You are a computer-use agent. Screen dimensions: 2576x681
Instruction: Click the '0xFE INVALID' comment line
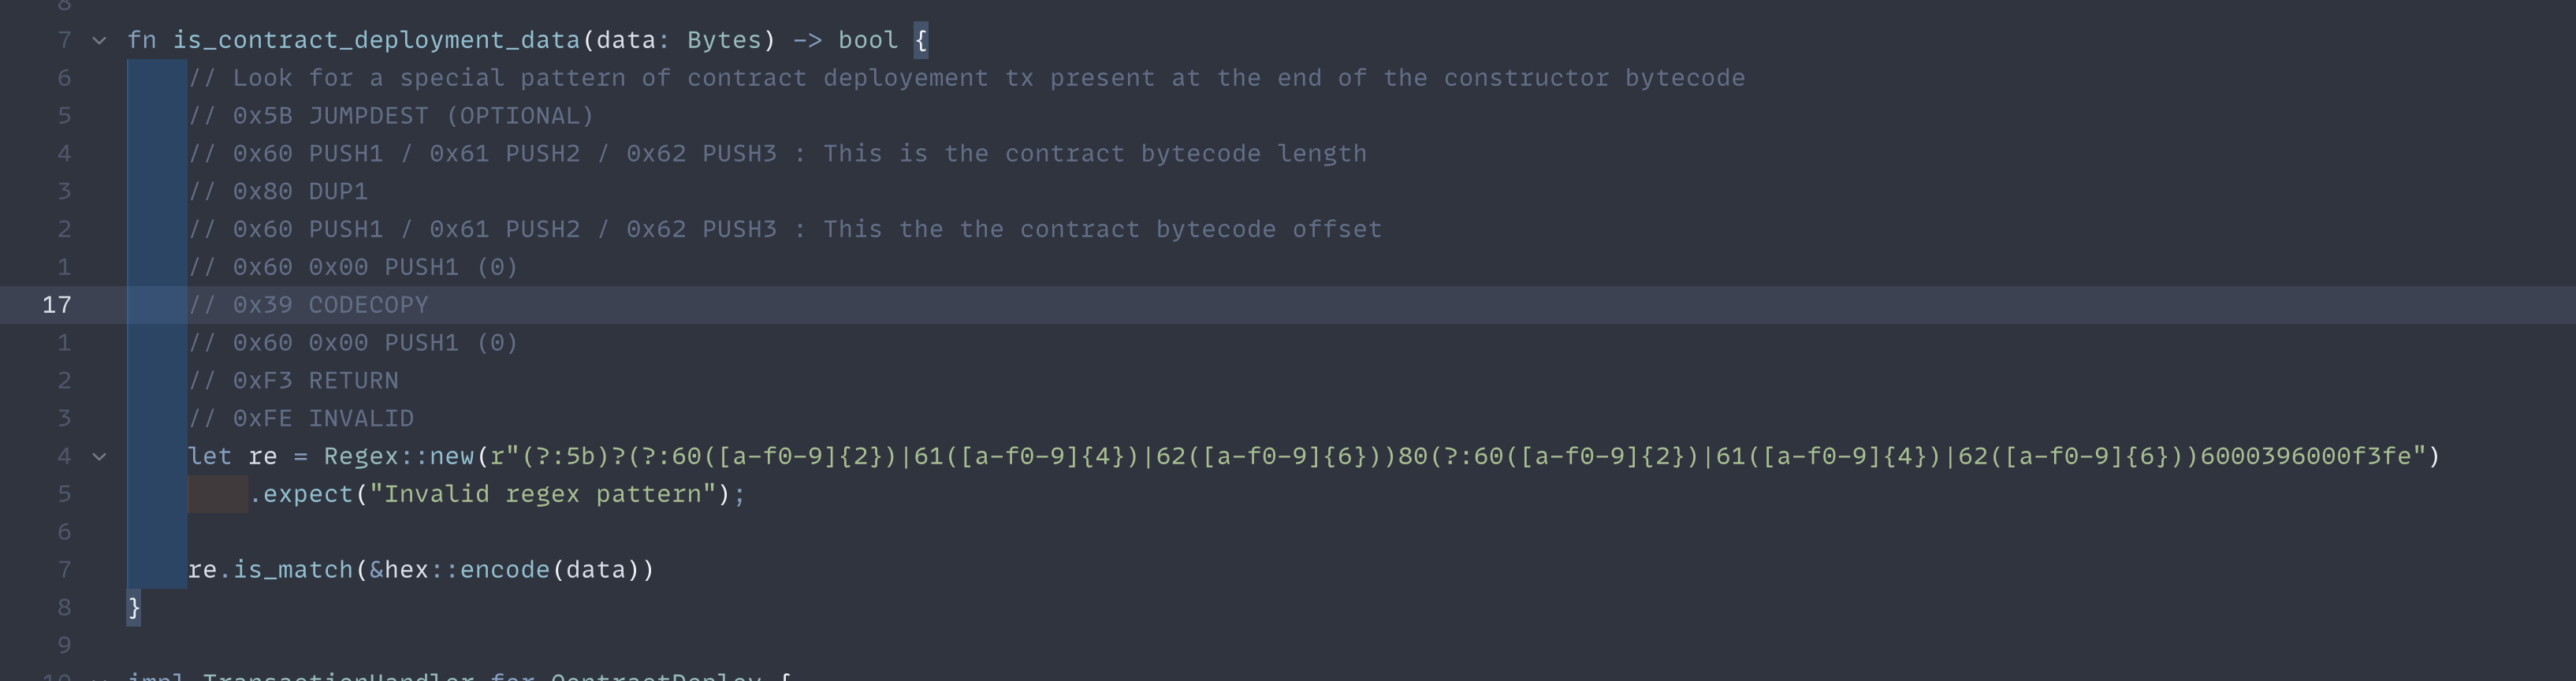[323, 419]
